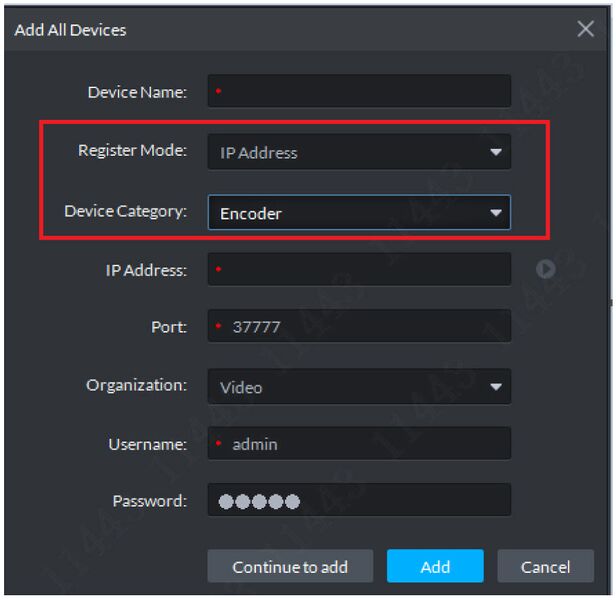616x600 pixels.
Task: Click the blue Add button
Action: 435,567
